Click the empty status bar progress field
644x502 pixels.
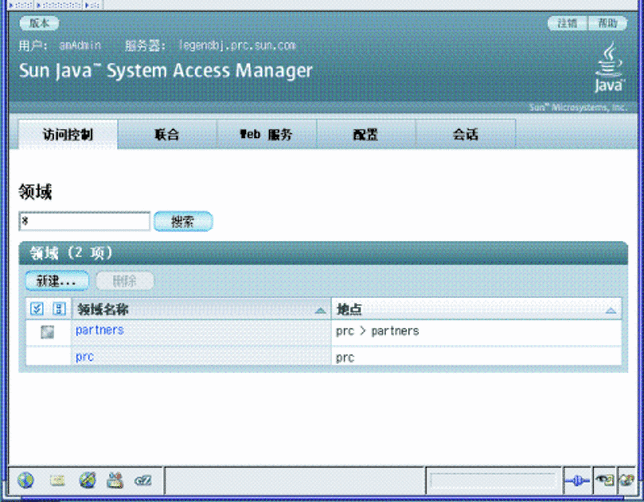tap(493, 480)
